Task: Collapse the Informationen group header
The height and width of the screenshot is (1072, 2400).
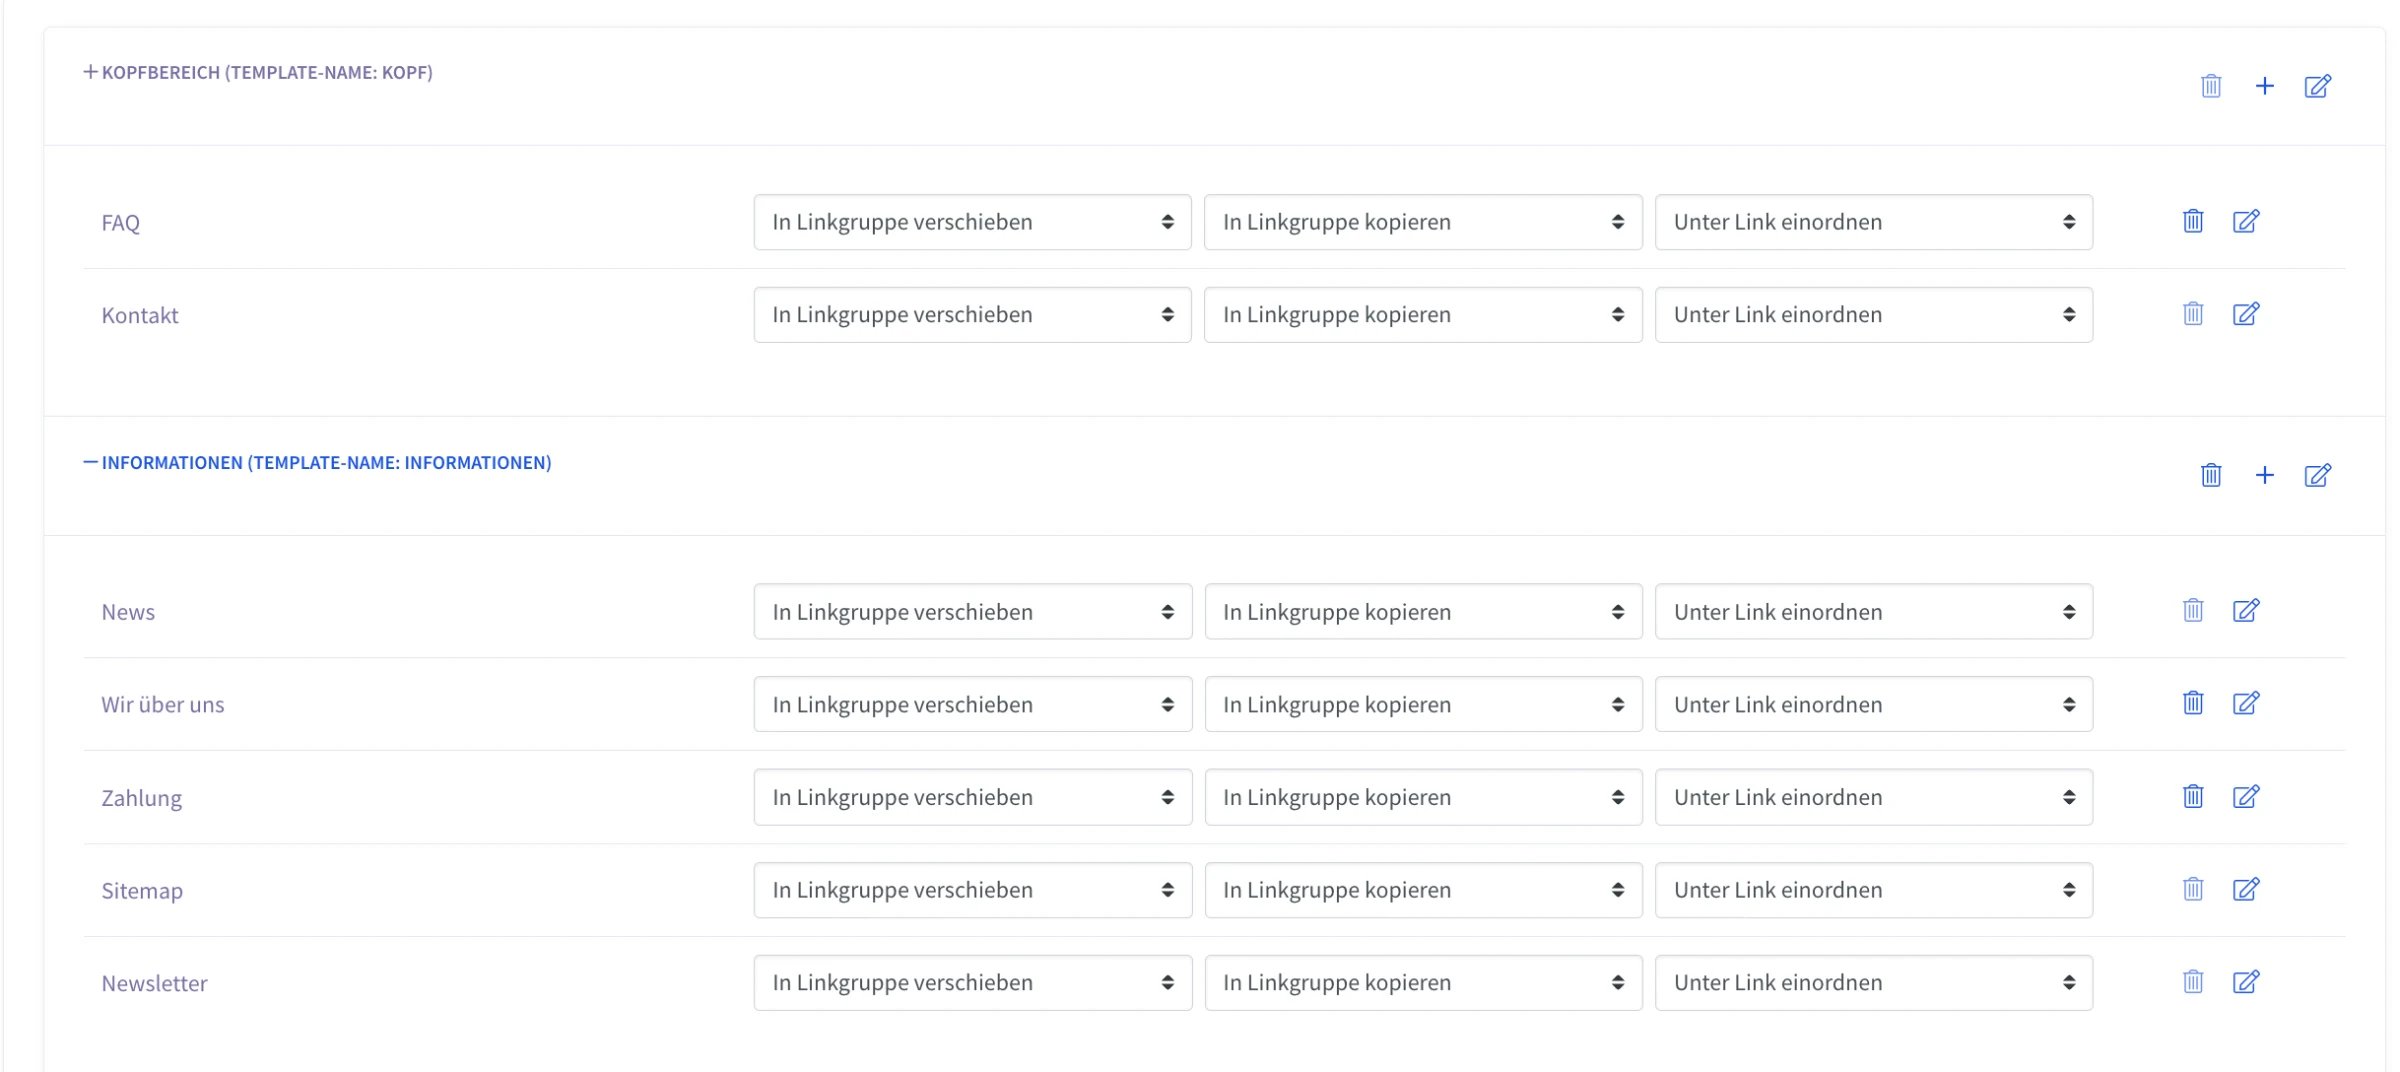Action: 317,462
